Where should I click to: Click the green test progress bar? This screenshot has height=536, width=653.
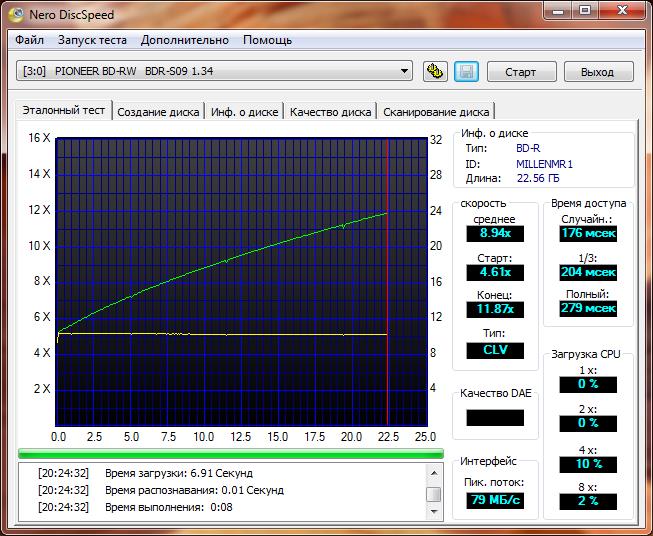[230, 453]
